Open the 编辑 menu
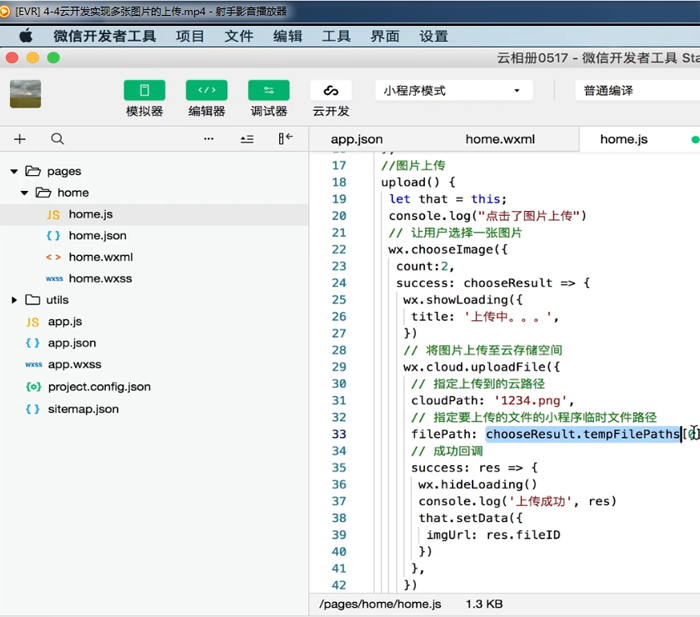This screenshot has width=700, height=617. click(x=288, y=36)
